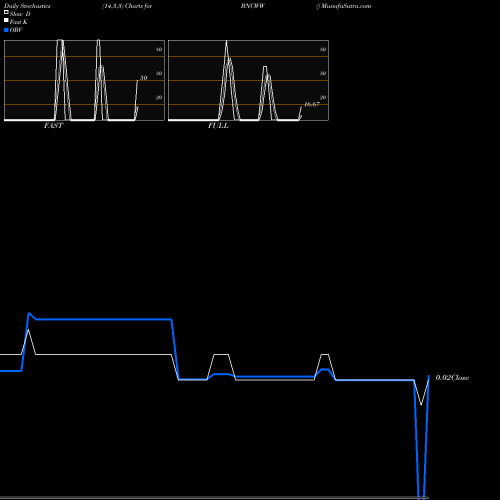Click the OBV blue line's flat top plateau

(x=104, y=319)
